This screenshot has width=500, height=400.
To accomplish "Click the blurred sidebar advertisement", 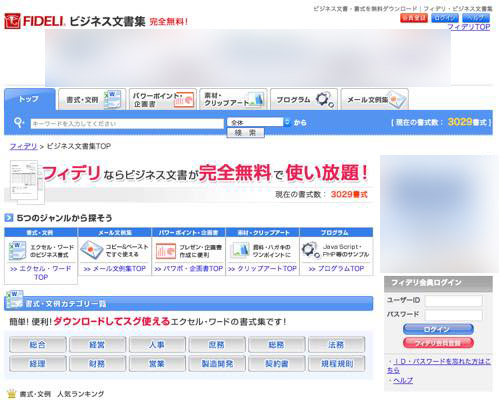I will 439,214.
